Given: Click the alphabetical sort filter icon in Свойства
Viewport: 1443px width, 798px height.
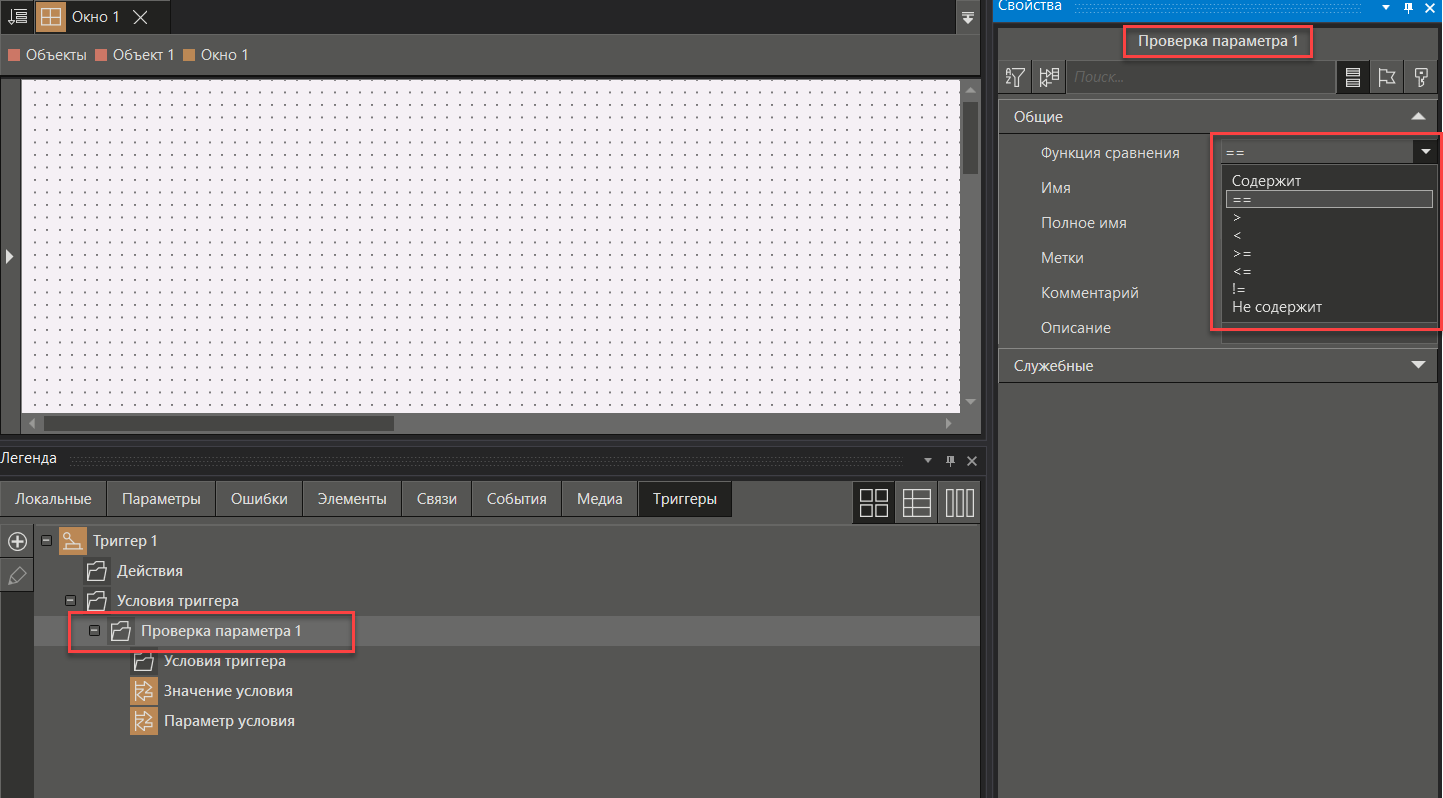Looking at the screenshot, I should tap(1016, 77).
